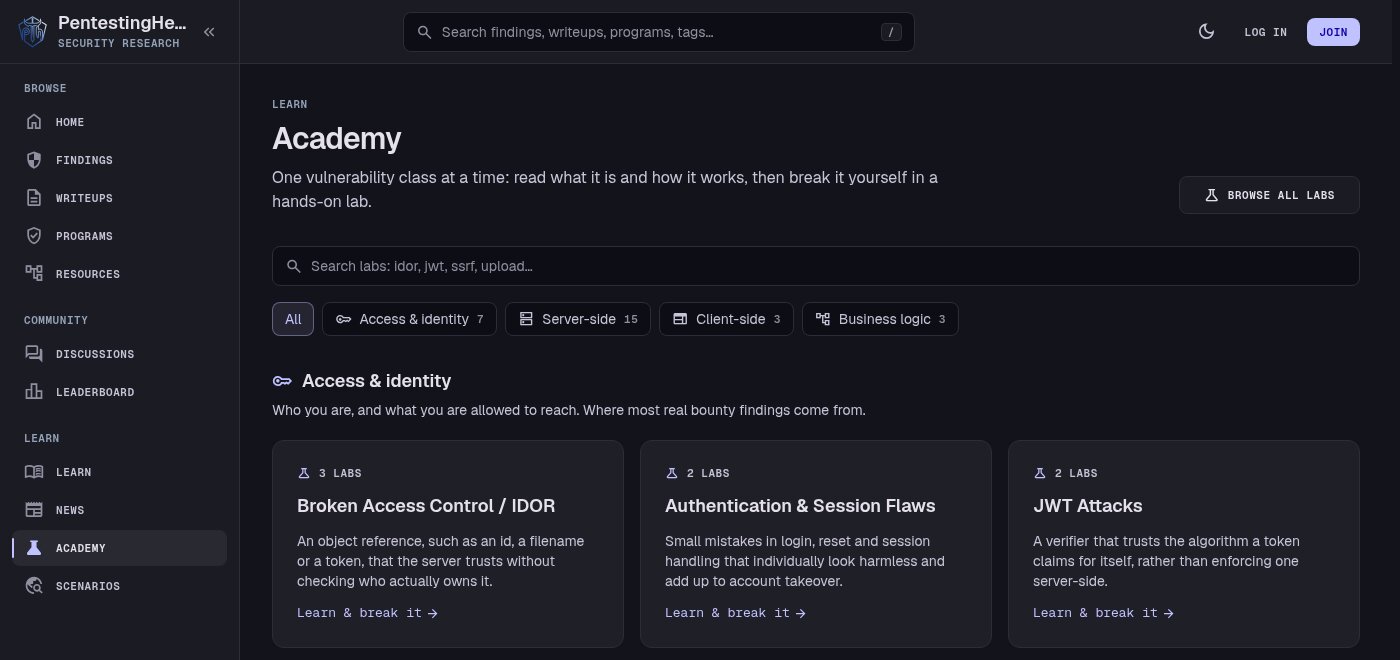Image resolution: width=1400 pixels, height=660 pixels.
Task: Click the Writeups document icon
Action: coord(34,198)
